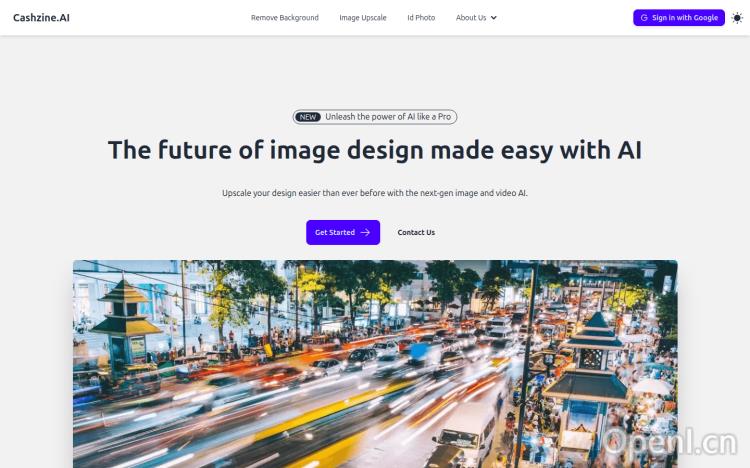Open the About Us dropdown menu
This screenshot has width=750, height=468.
[x=471, y=18]
